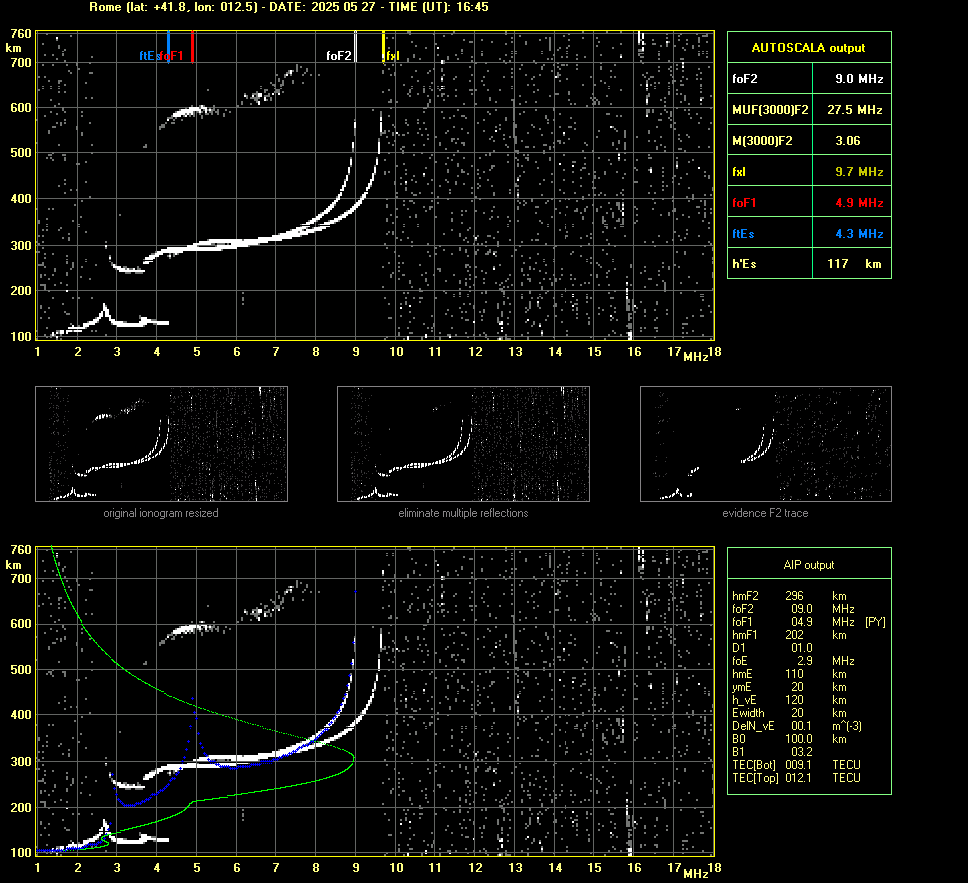Click the 'evidence F2 trace' caption
The width and height of the screenshot is (968, 883).
tap(766, 513)
